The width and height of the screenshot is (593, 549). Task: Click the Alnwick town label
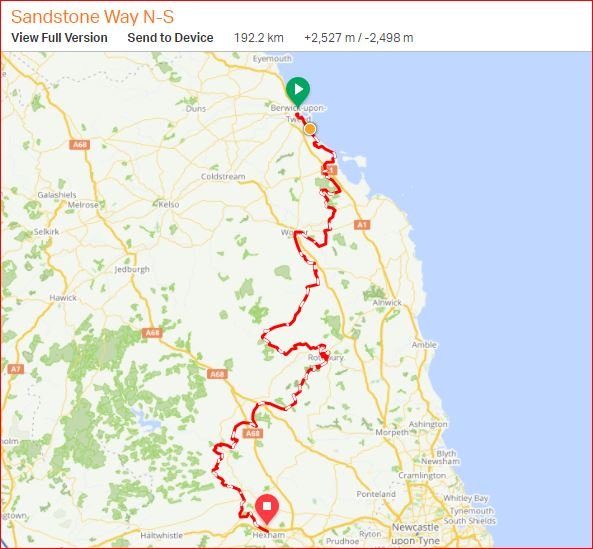(x=387, y=302)
